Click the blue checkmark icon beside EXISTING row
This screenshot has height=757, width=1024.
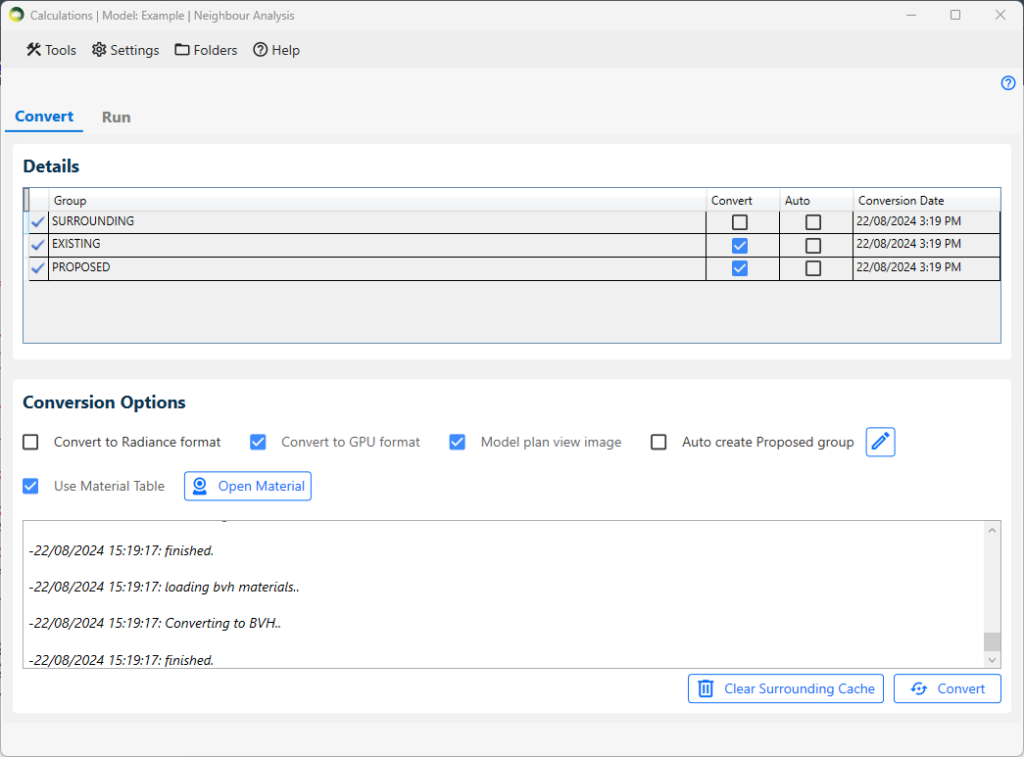pos(38,245)
